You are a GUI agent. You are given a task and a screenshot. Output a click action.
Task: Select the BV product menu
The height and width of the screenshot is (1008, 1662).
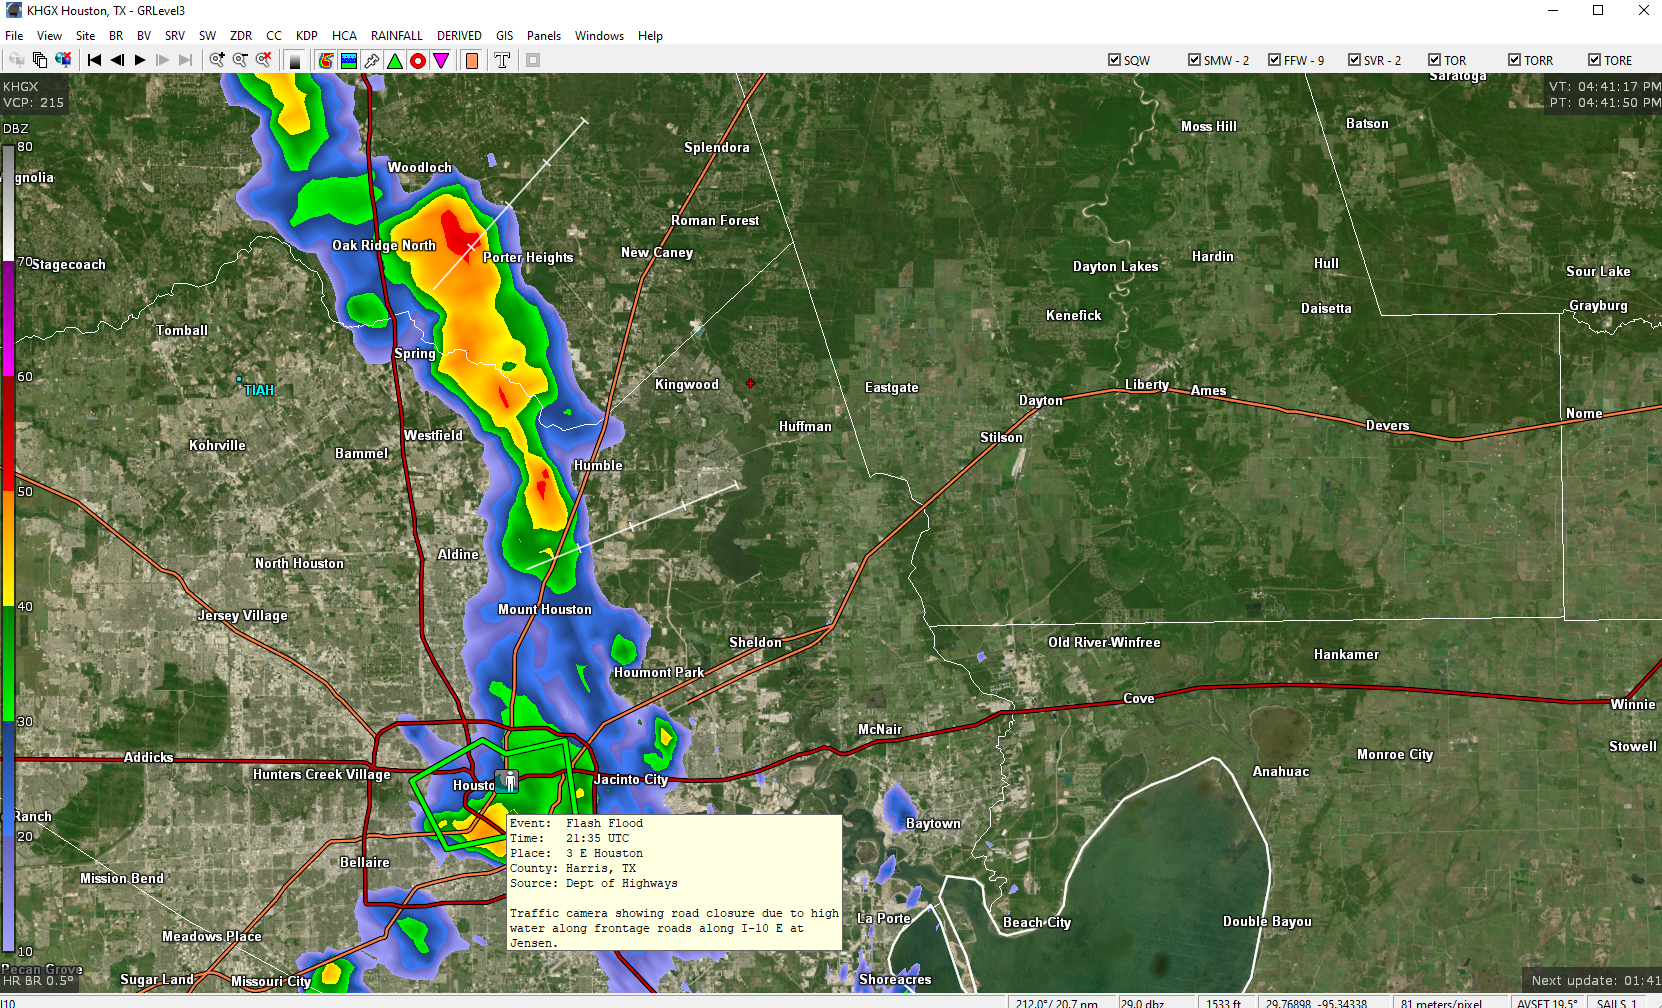pyautogui.click(x=144, y=36)
